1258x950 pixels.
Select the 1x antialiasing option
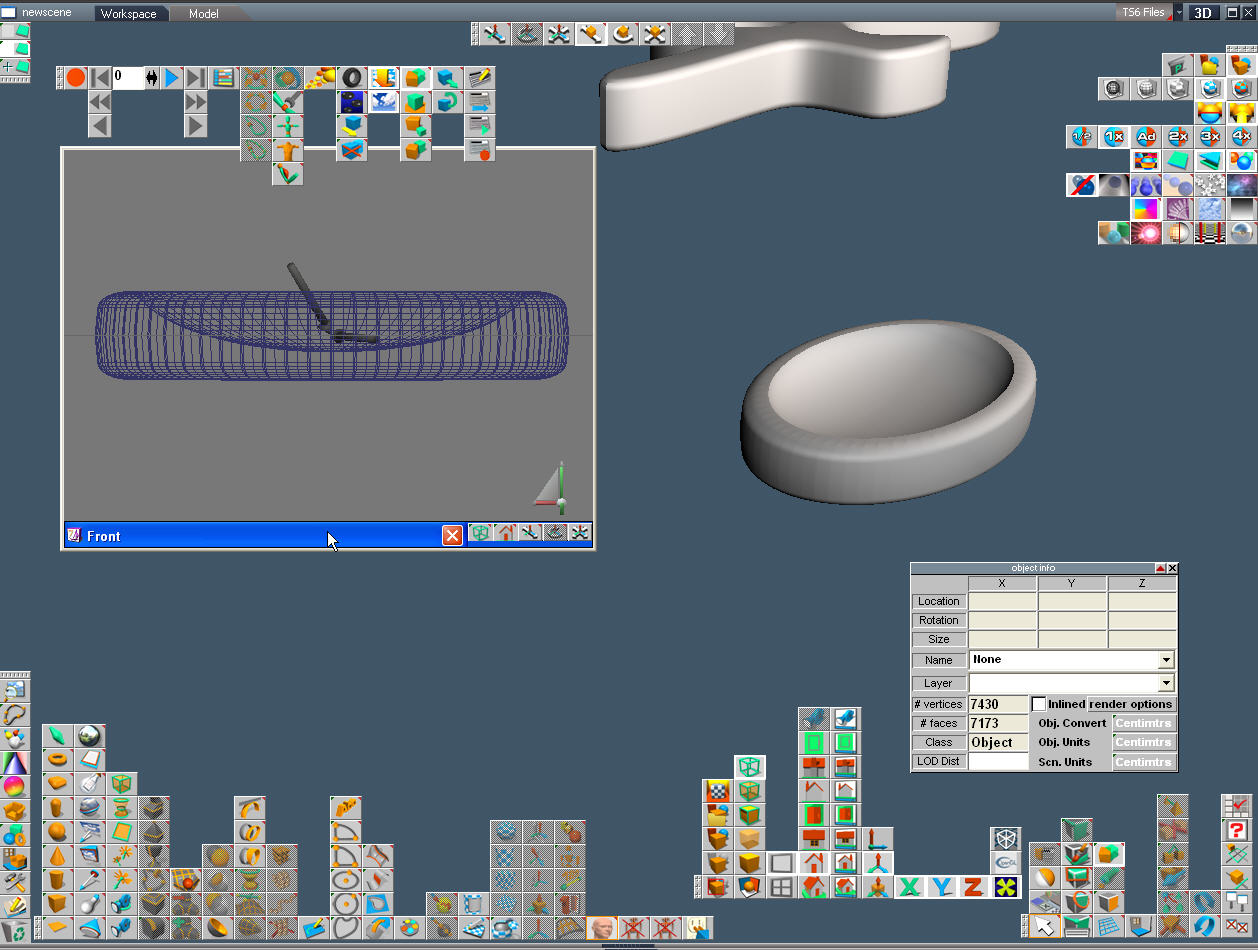click(x=1113, y=136)
